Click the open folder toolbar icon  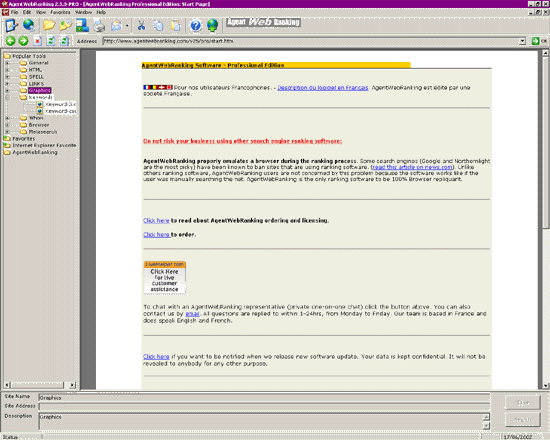(49, 25)
